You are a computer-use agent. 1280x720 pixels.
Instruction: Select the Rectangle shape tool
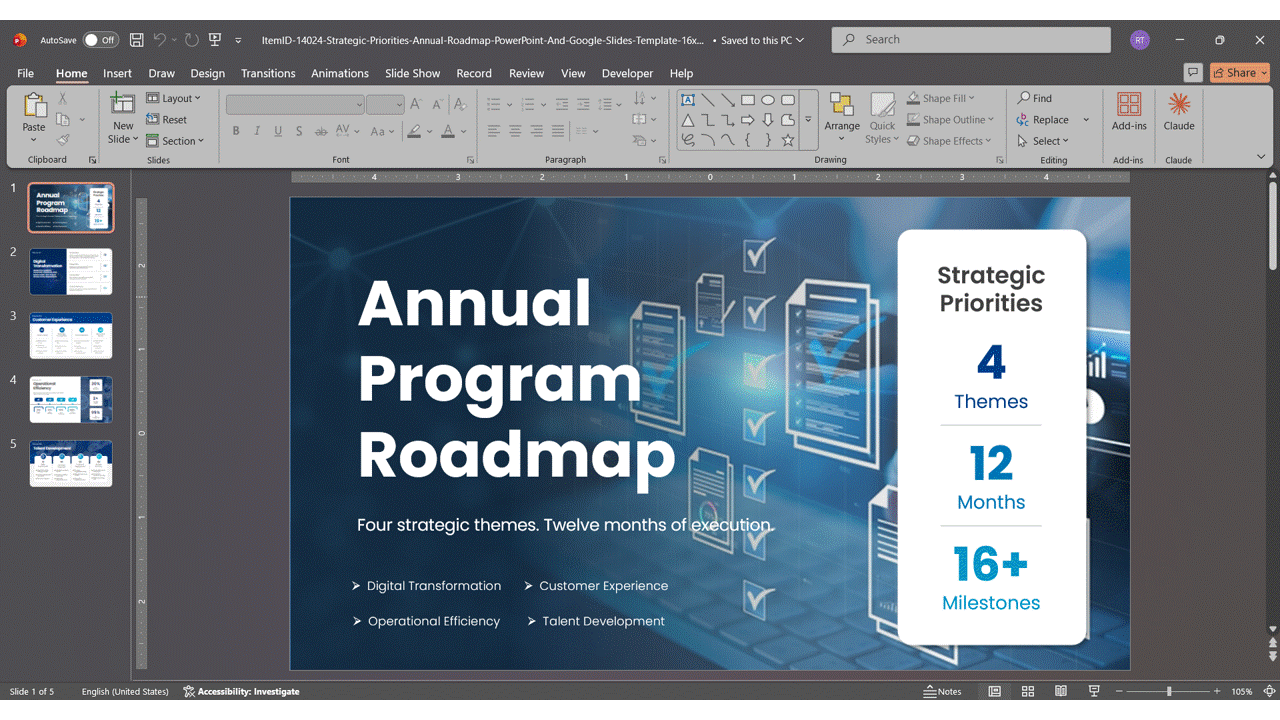click(748, 100)
